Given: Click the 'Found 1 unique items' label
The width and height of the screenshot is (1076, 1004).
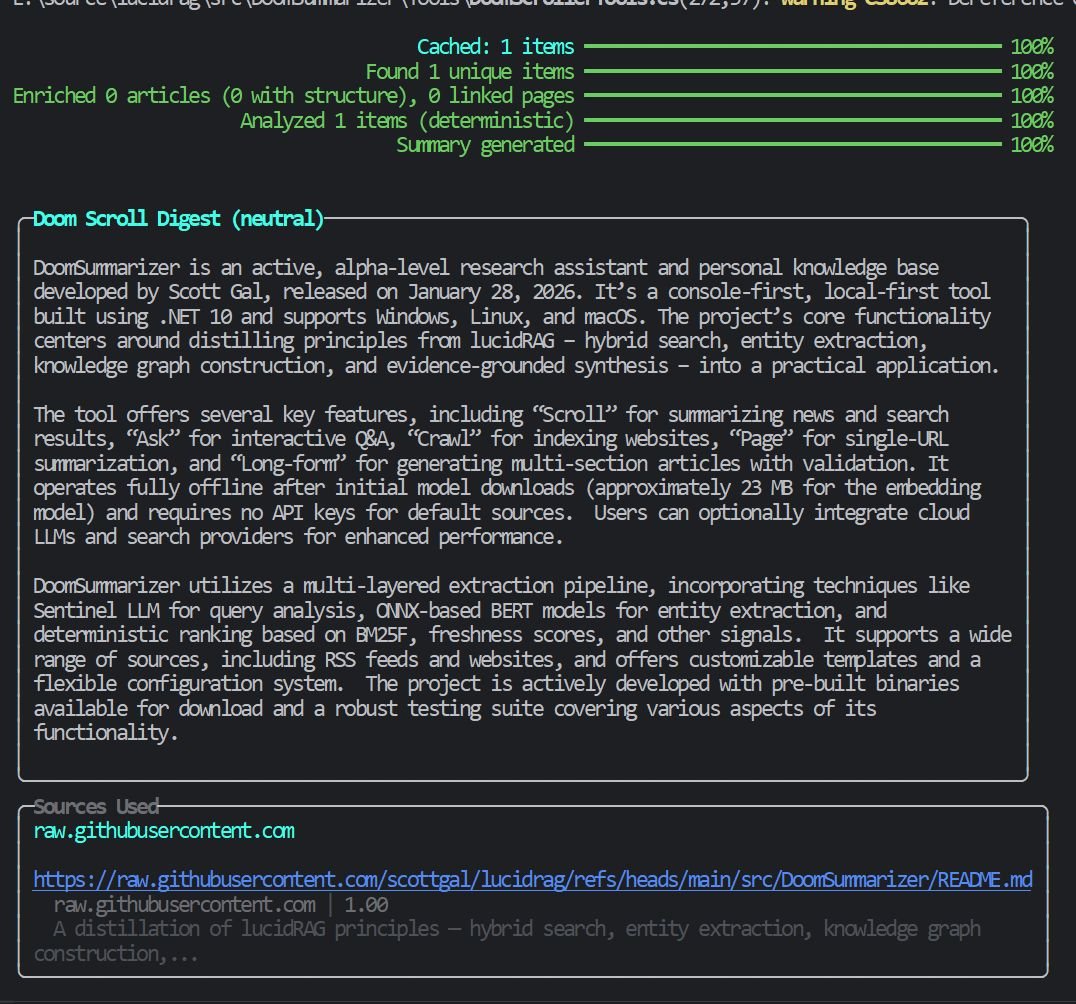Looking at the screenshot, I should tap(470, 71).
